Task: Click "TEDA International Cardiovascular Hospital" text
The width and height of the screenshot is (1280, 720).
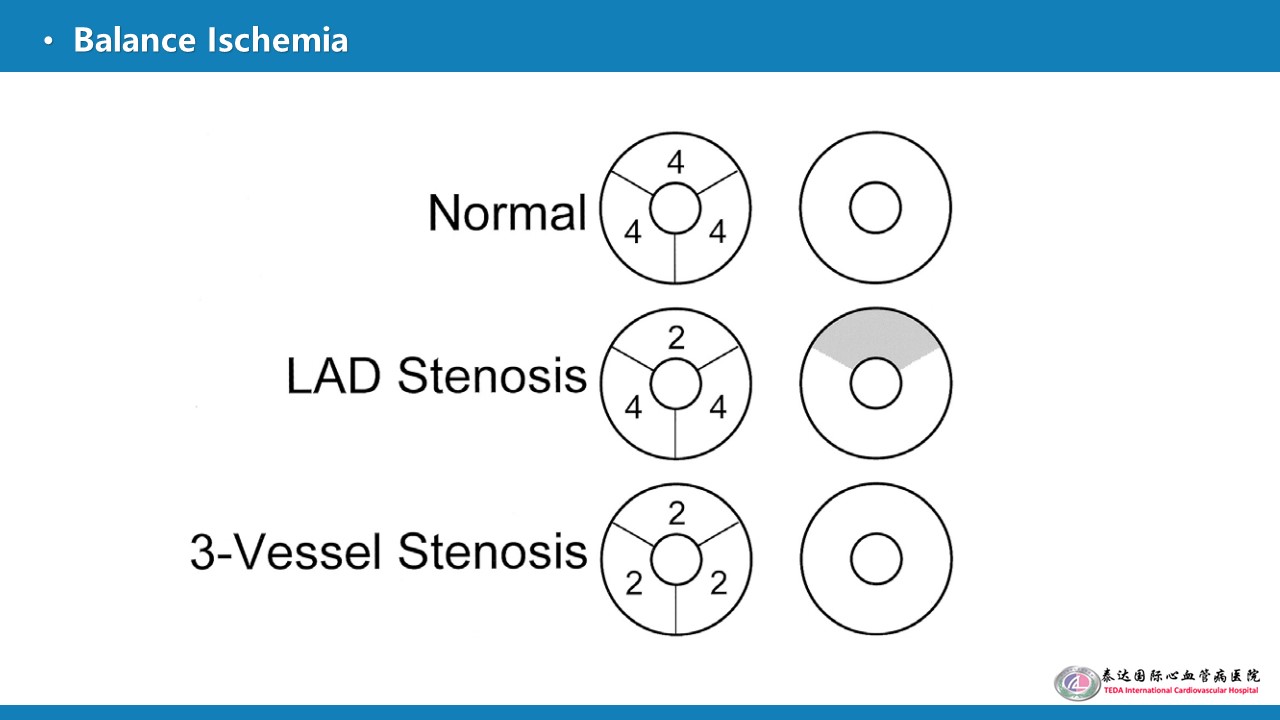Action: pyautogui.click(x=1181, y=691)
